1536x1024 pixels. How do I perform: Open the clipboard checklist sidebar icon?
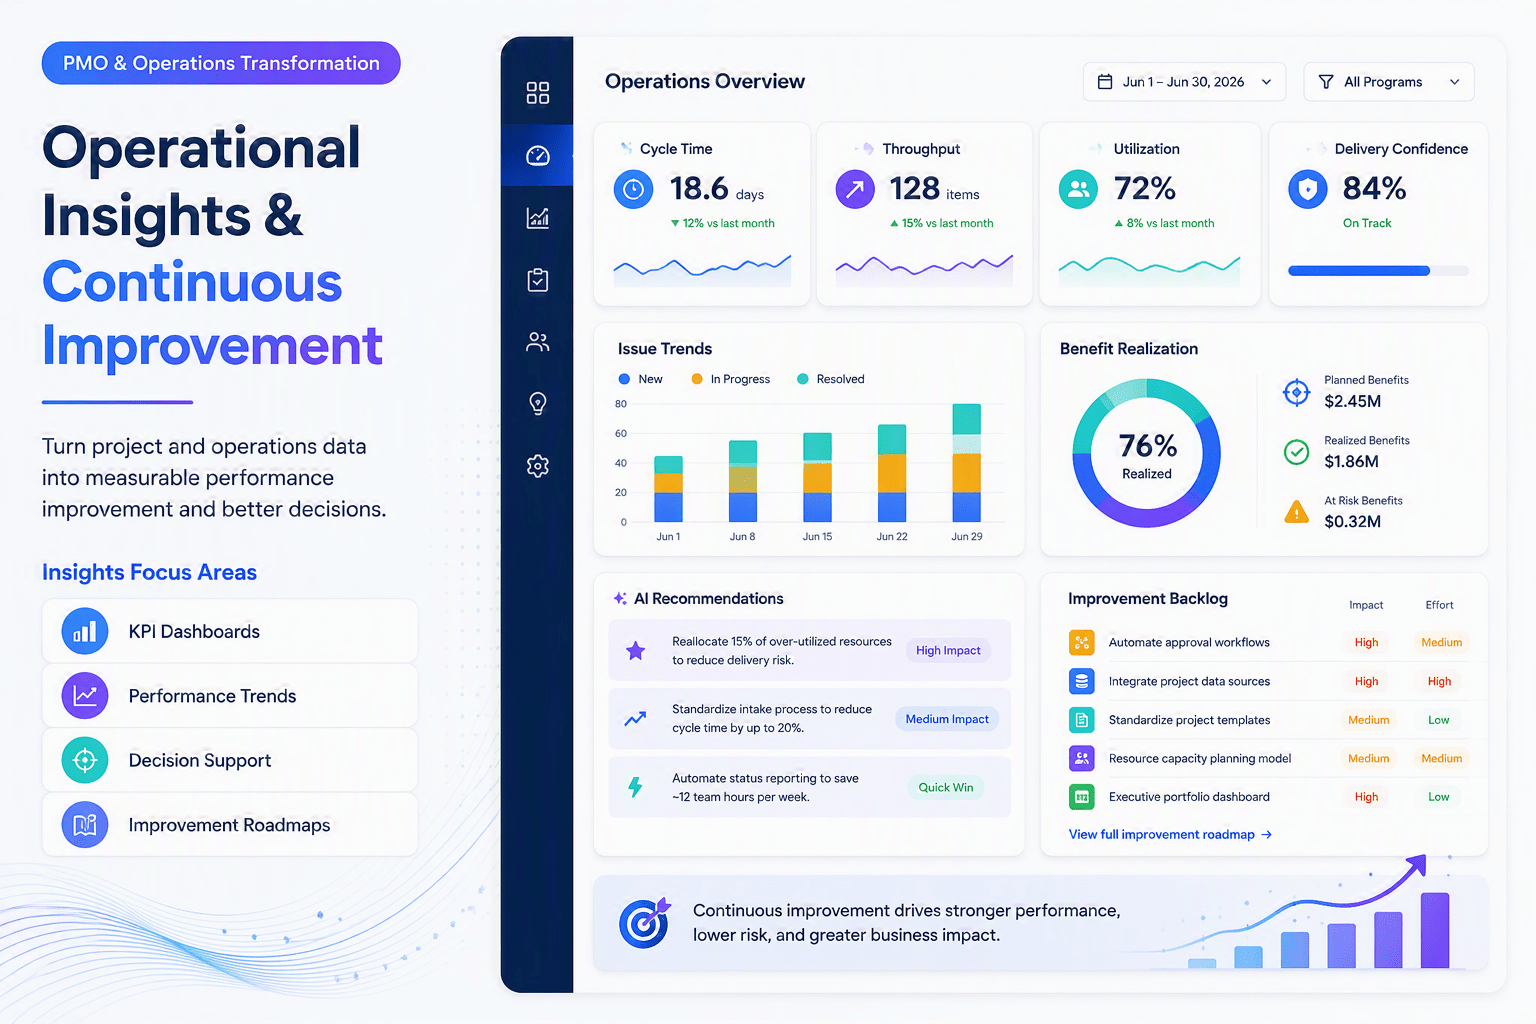pyautogui.click(x=538, y=280)
